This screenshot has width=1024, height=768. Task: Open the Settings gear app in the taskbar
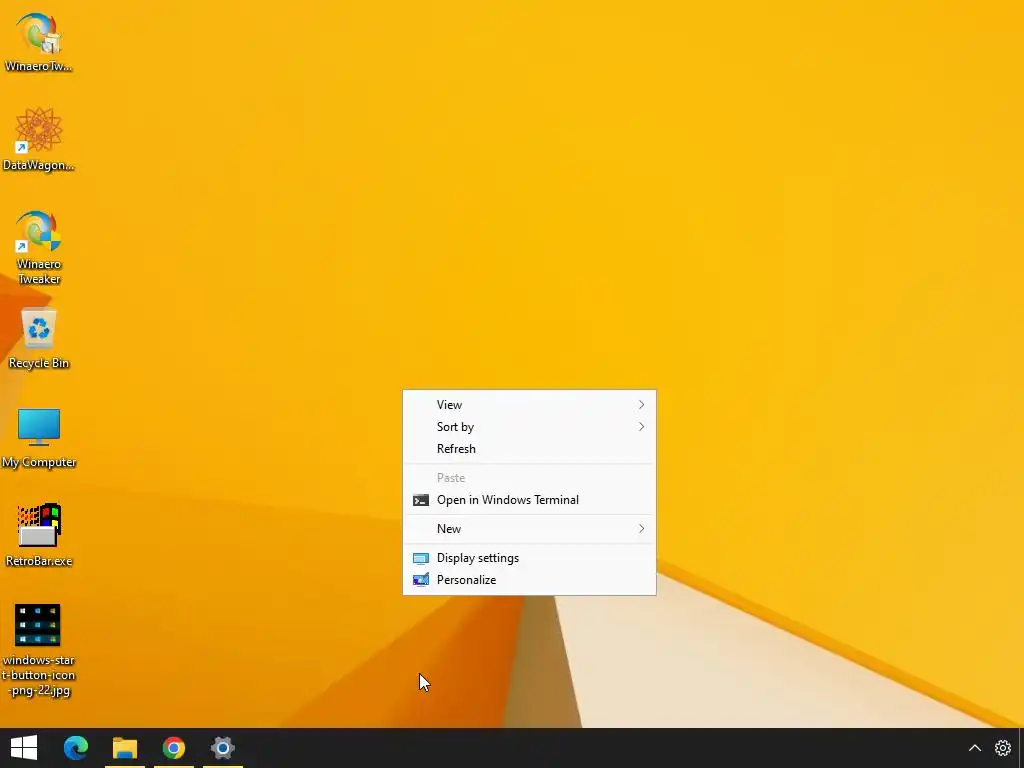click(x=223, y=748)
